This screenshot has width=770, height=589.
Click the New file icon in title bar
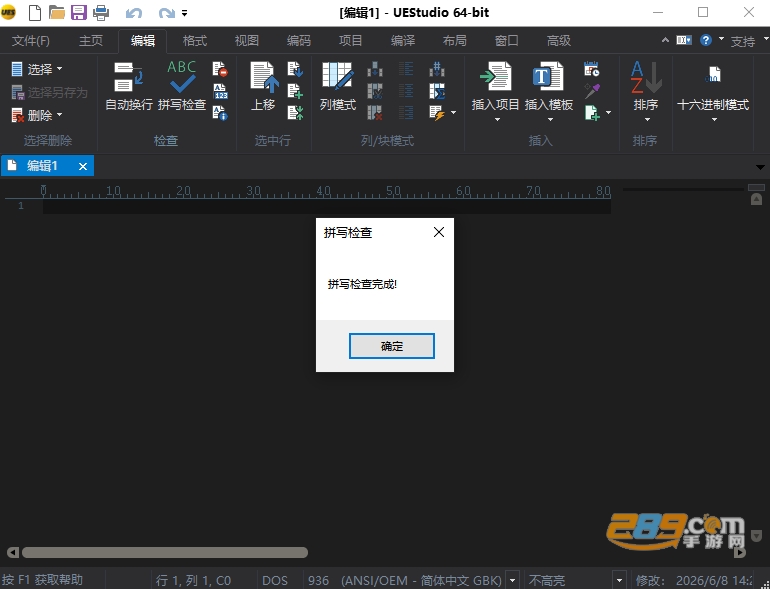coord(35,12)
